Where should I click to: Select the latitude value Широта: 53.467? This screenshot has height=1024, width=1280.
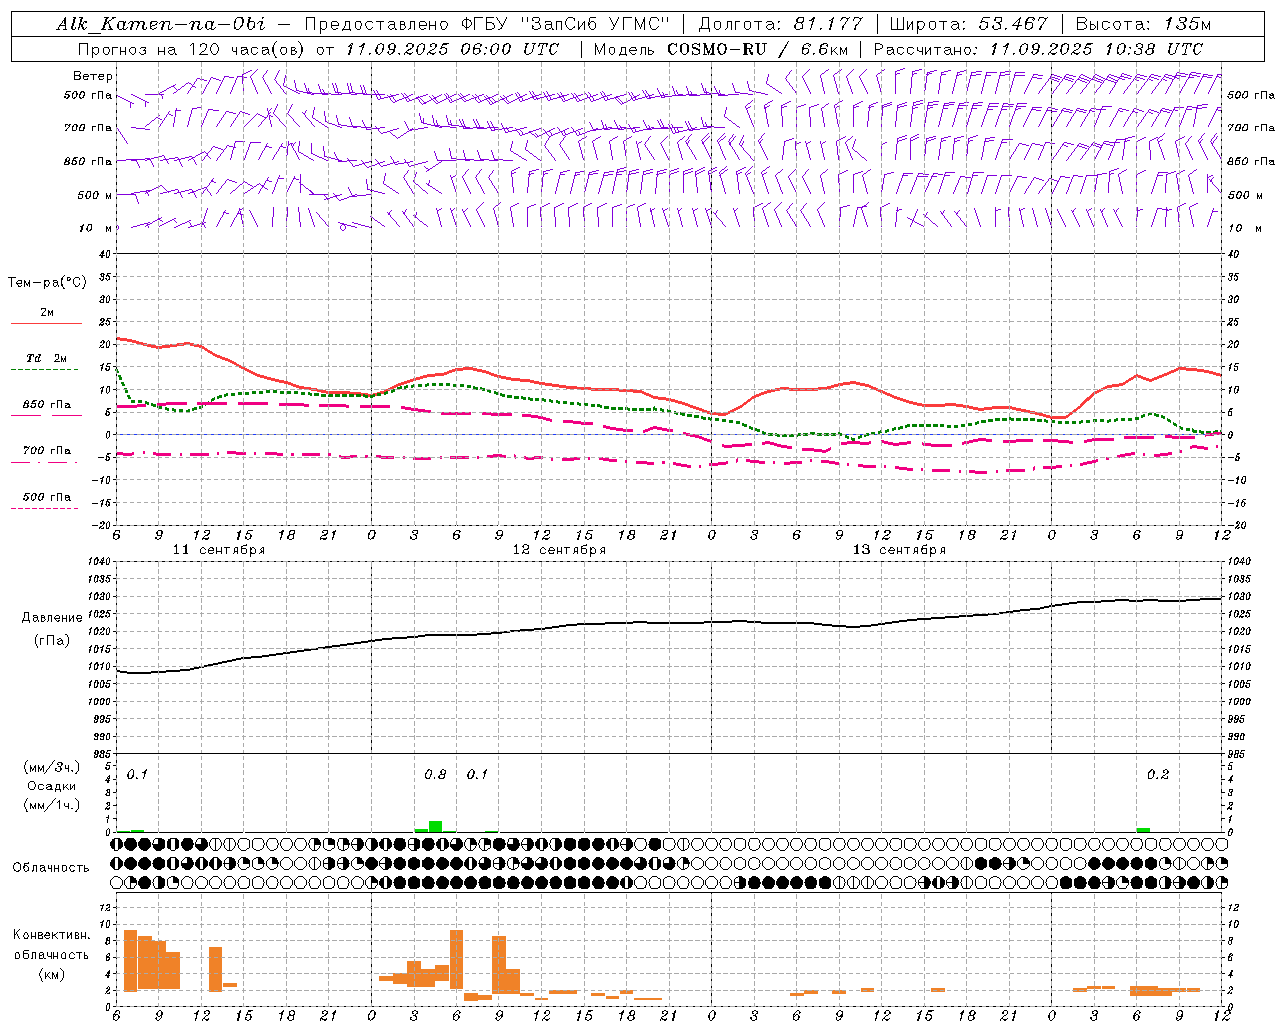coord(968,24)
